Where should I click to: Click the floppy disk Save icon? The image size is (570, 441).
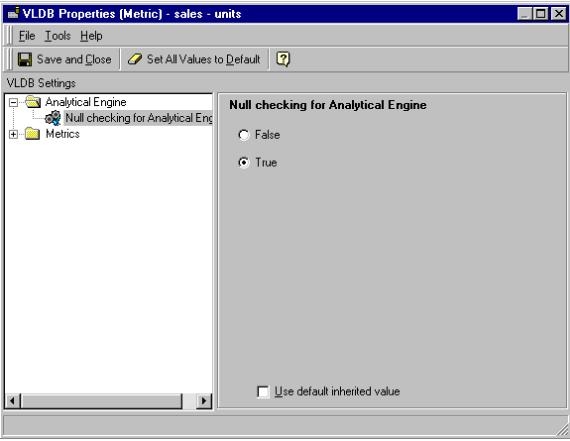[x=25, y=59]
